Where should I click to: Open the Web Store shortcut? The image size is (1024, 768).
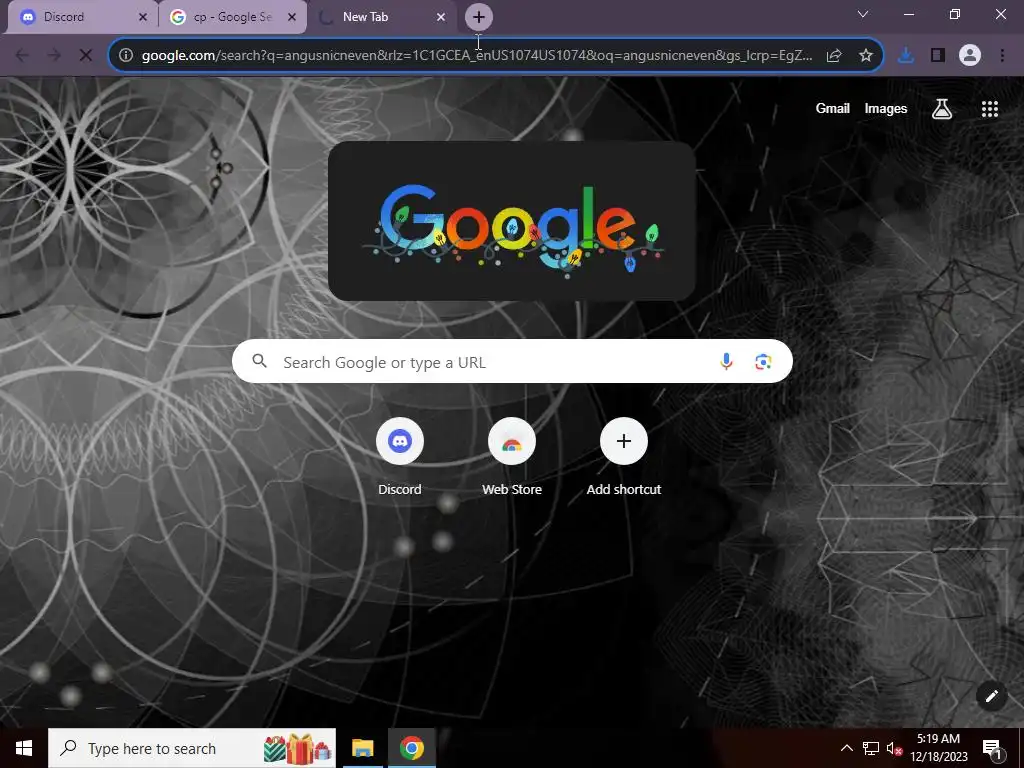(x=512, y=457)
